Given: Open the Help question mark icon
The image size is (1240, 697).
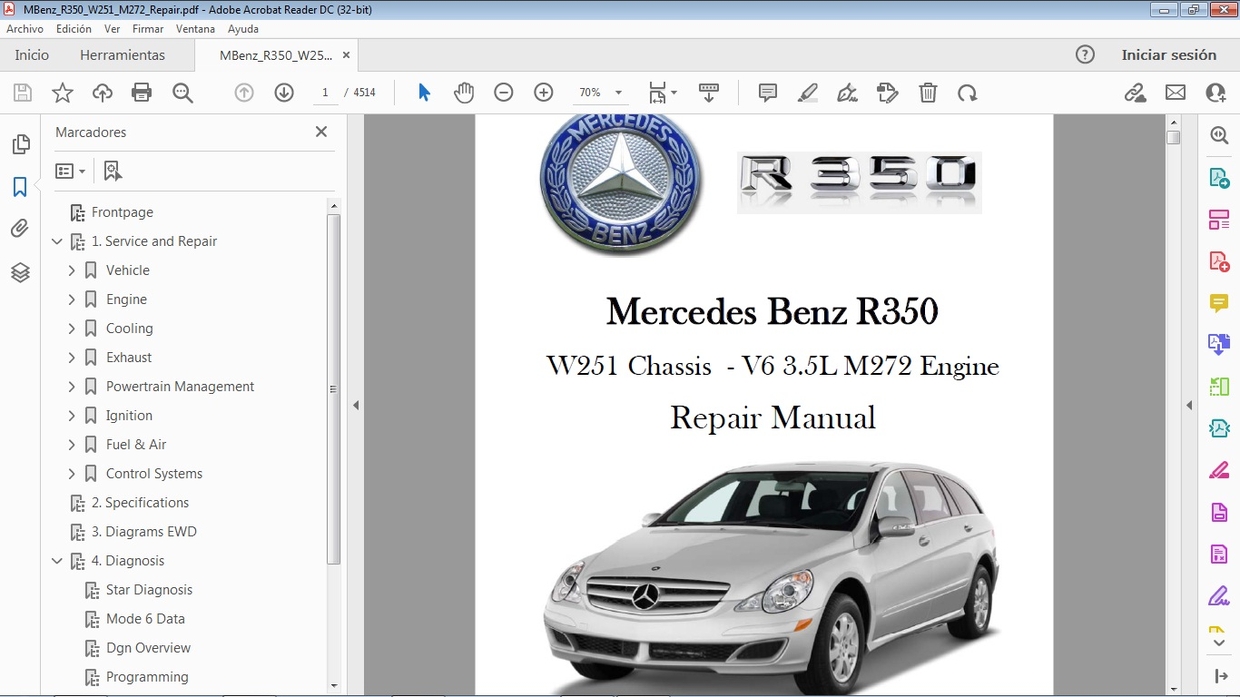Looking at the screenshot, I should [x=1085, y=55].
